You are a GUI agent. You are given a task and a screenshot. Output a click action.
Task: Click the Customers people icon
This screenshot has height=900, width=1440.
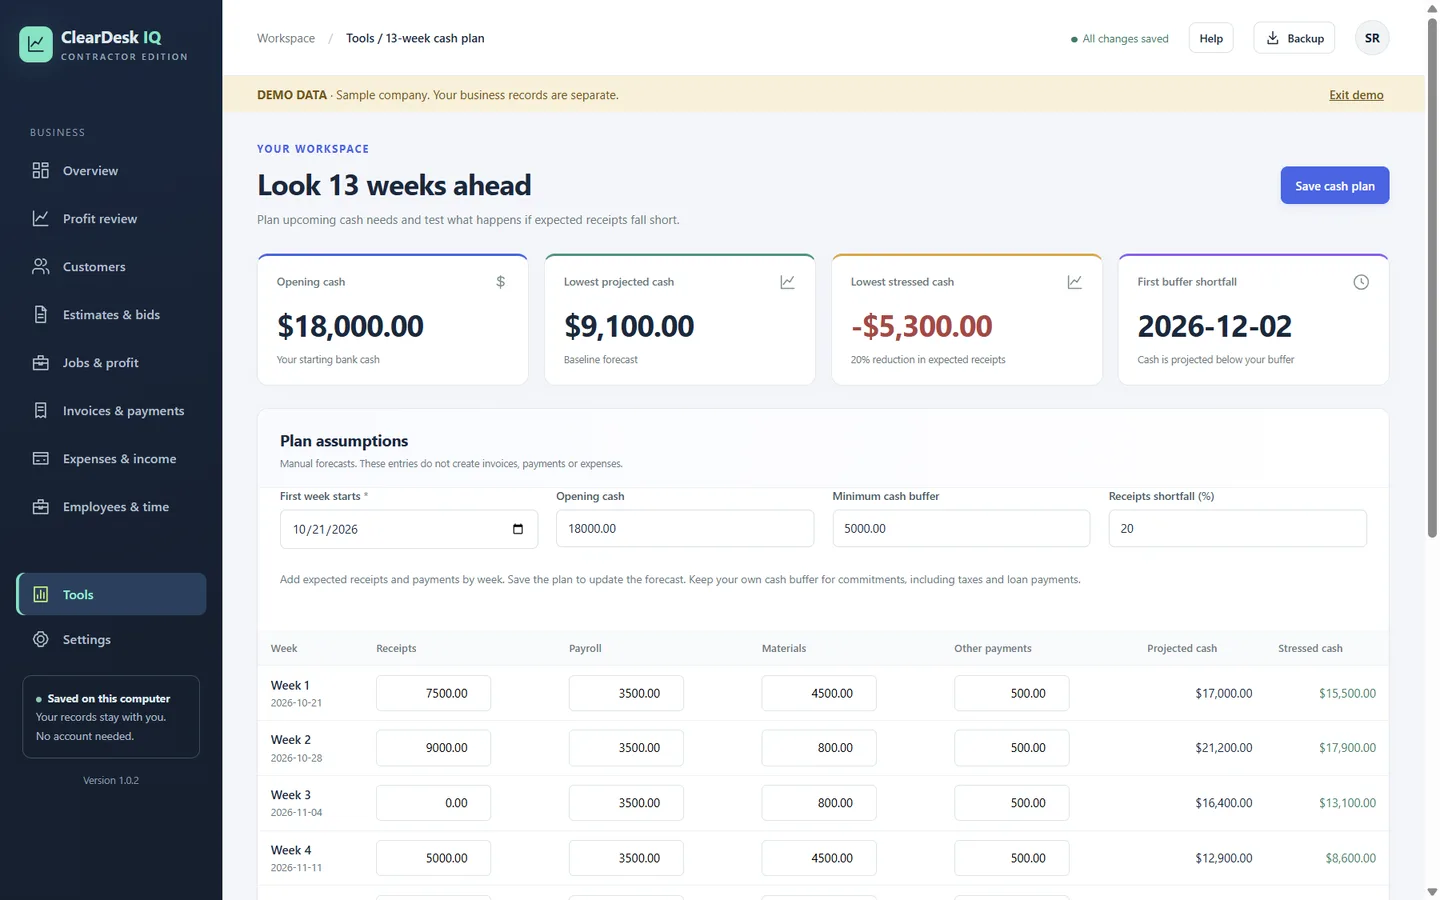point(41,267)
